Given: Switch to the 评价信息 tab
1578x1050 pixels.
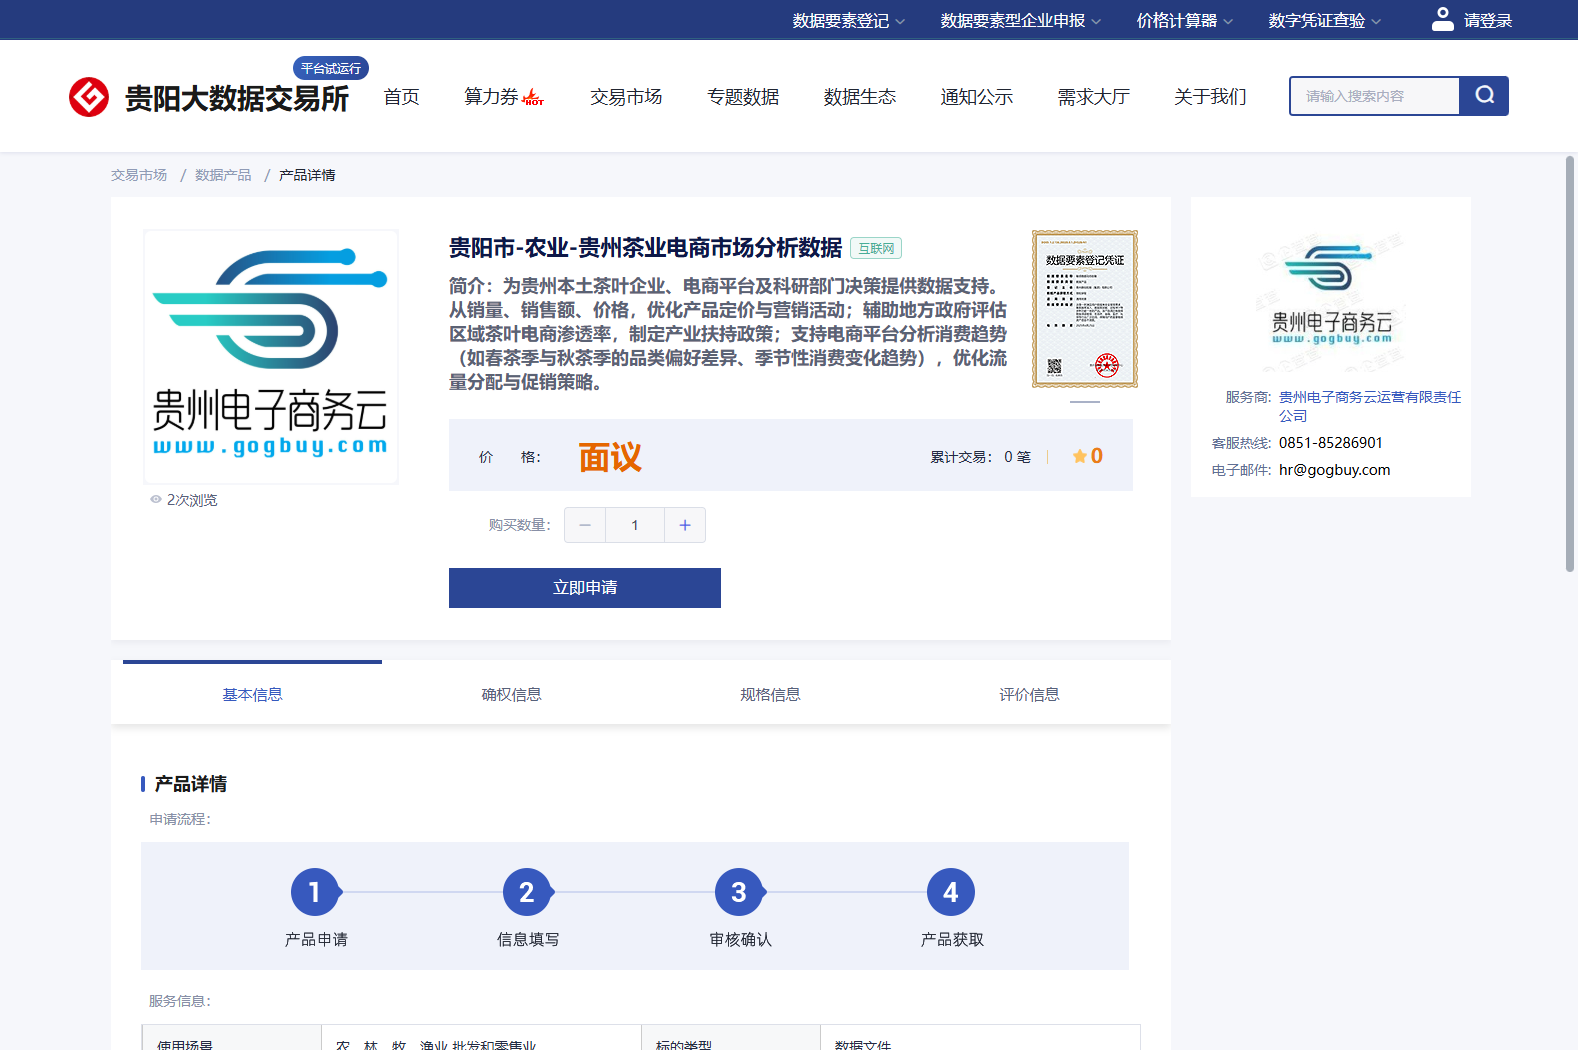Looking at the screenshot, I should (1029, 694).
